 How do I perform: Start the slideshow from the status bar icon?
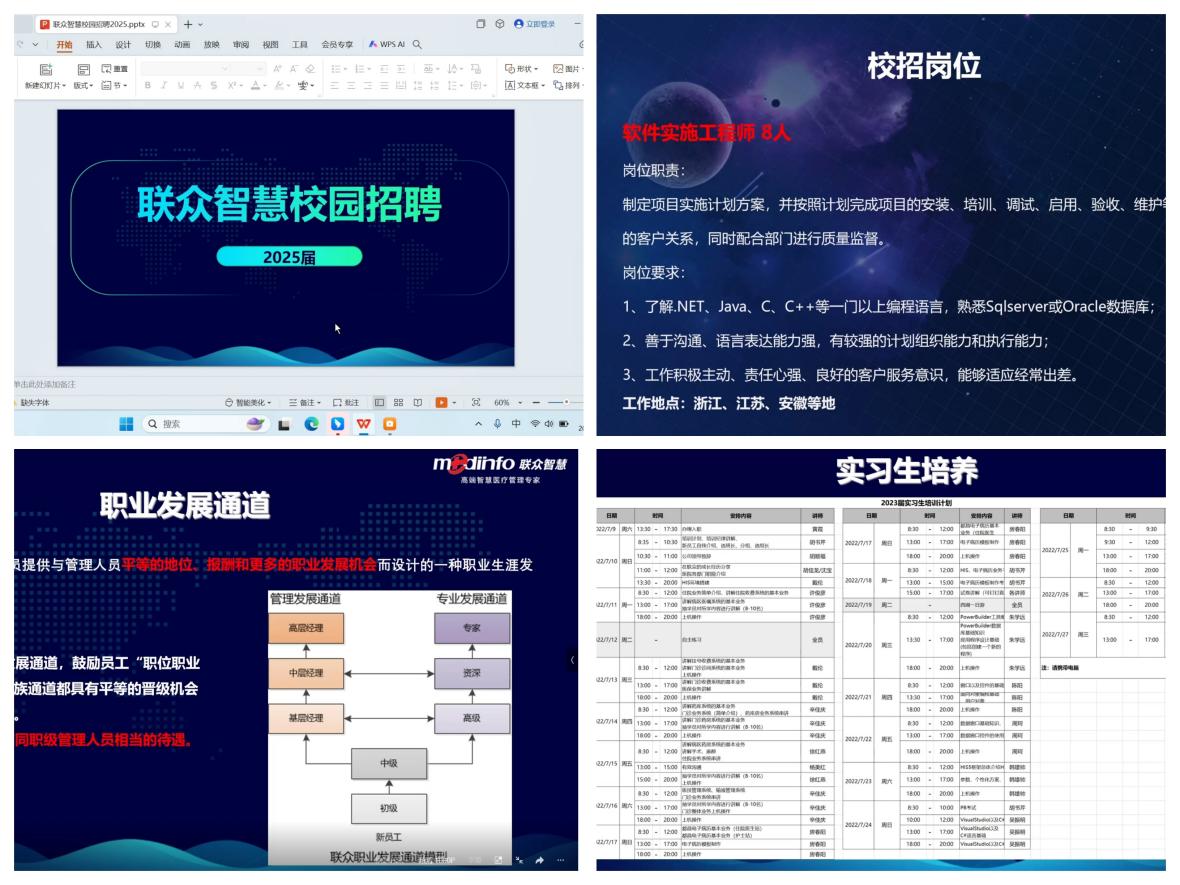pyautogui.click(x=440, y=401)
